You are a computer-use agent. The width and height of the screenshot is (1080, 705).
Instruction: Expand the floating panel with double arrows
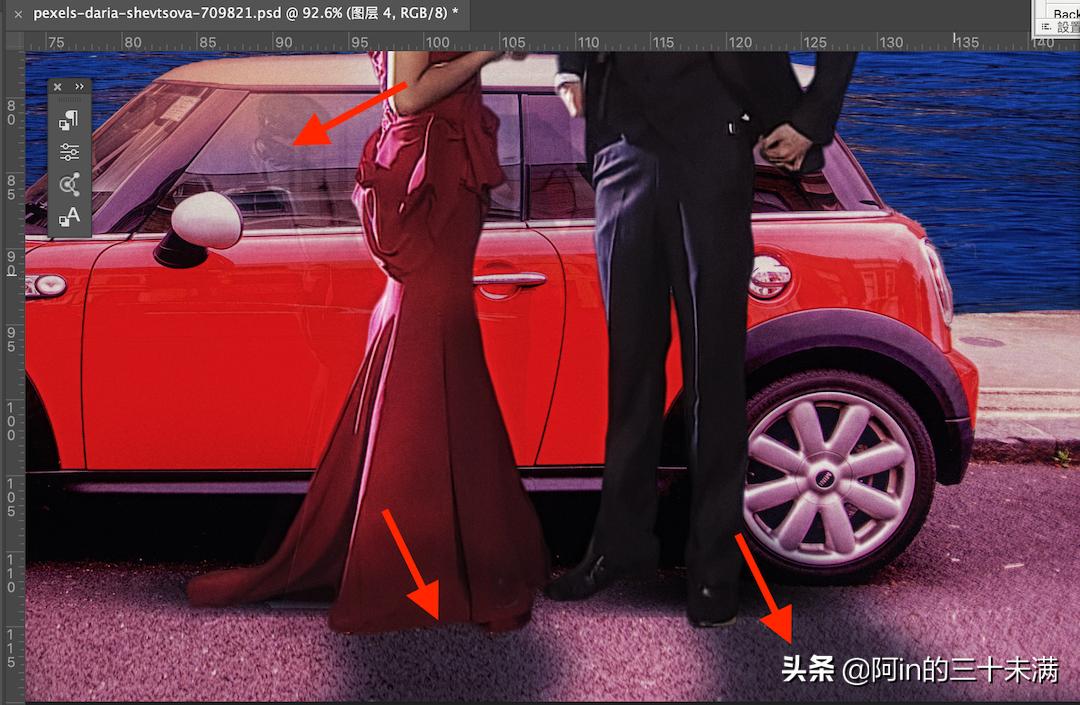point(80,87)
